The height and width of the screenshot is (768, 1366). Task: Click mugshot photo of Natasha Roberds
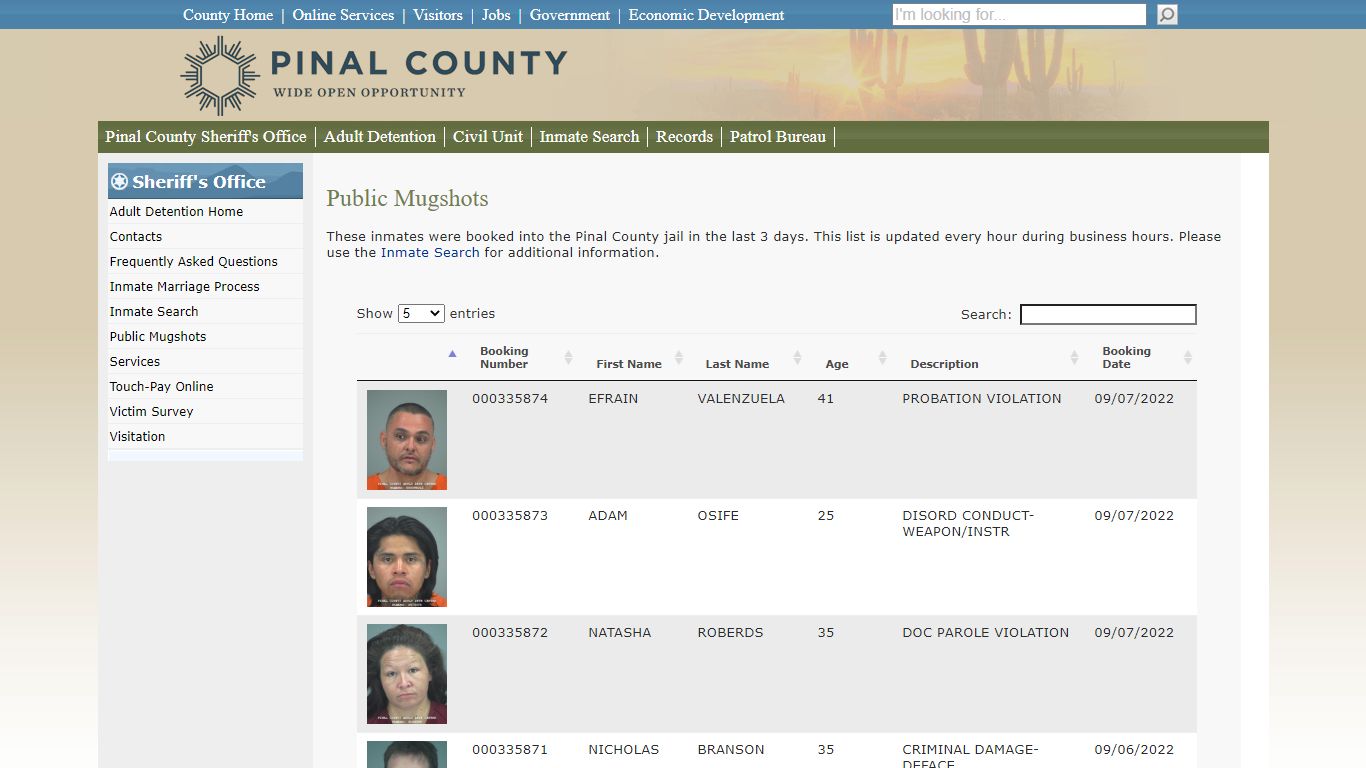pos(407,674)
